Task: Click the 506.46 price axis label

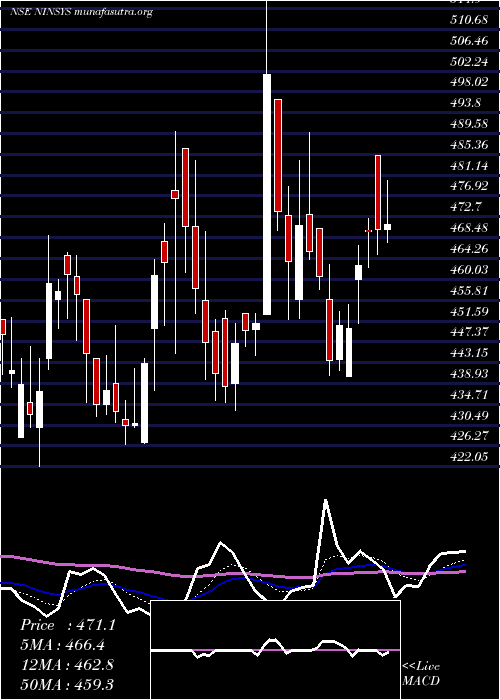Action: [x=468, y=41]
